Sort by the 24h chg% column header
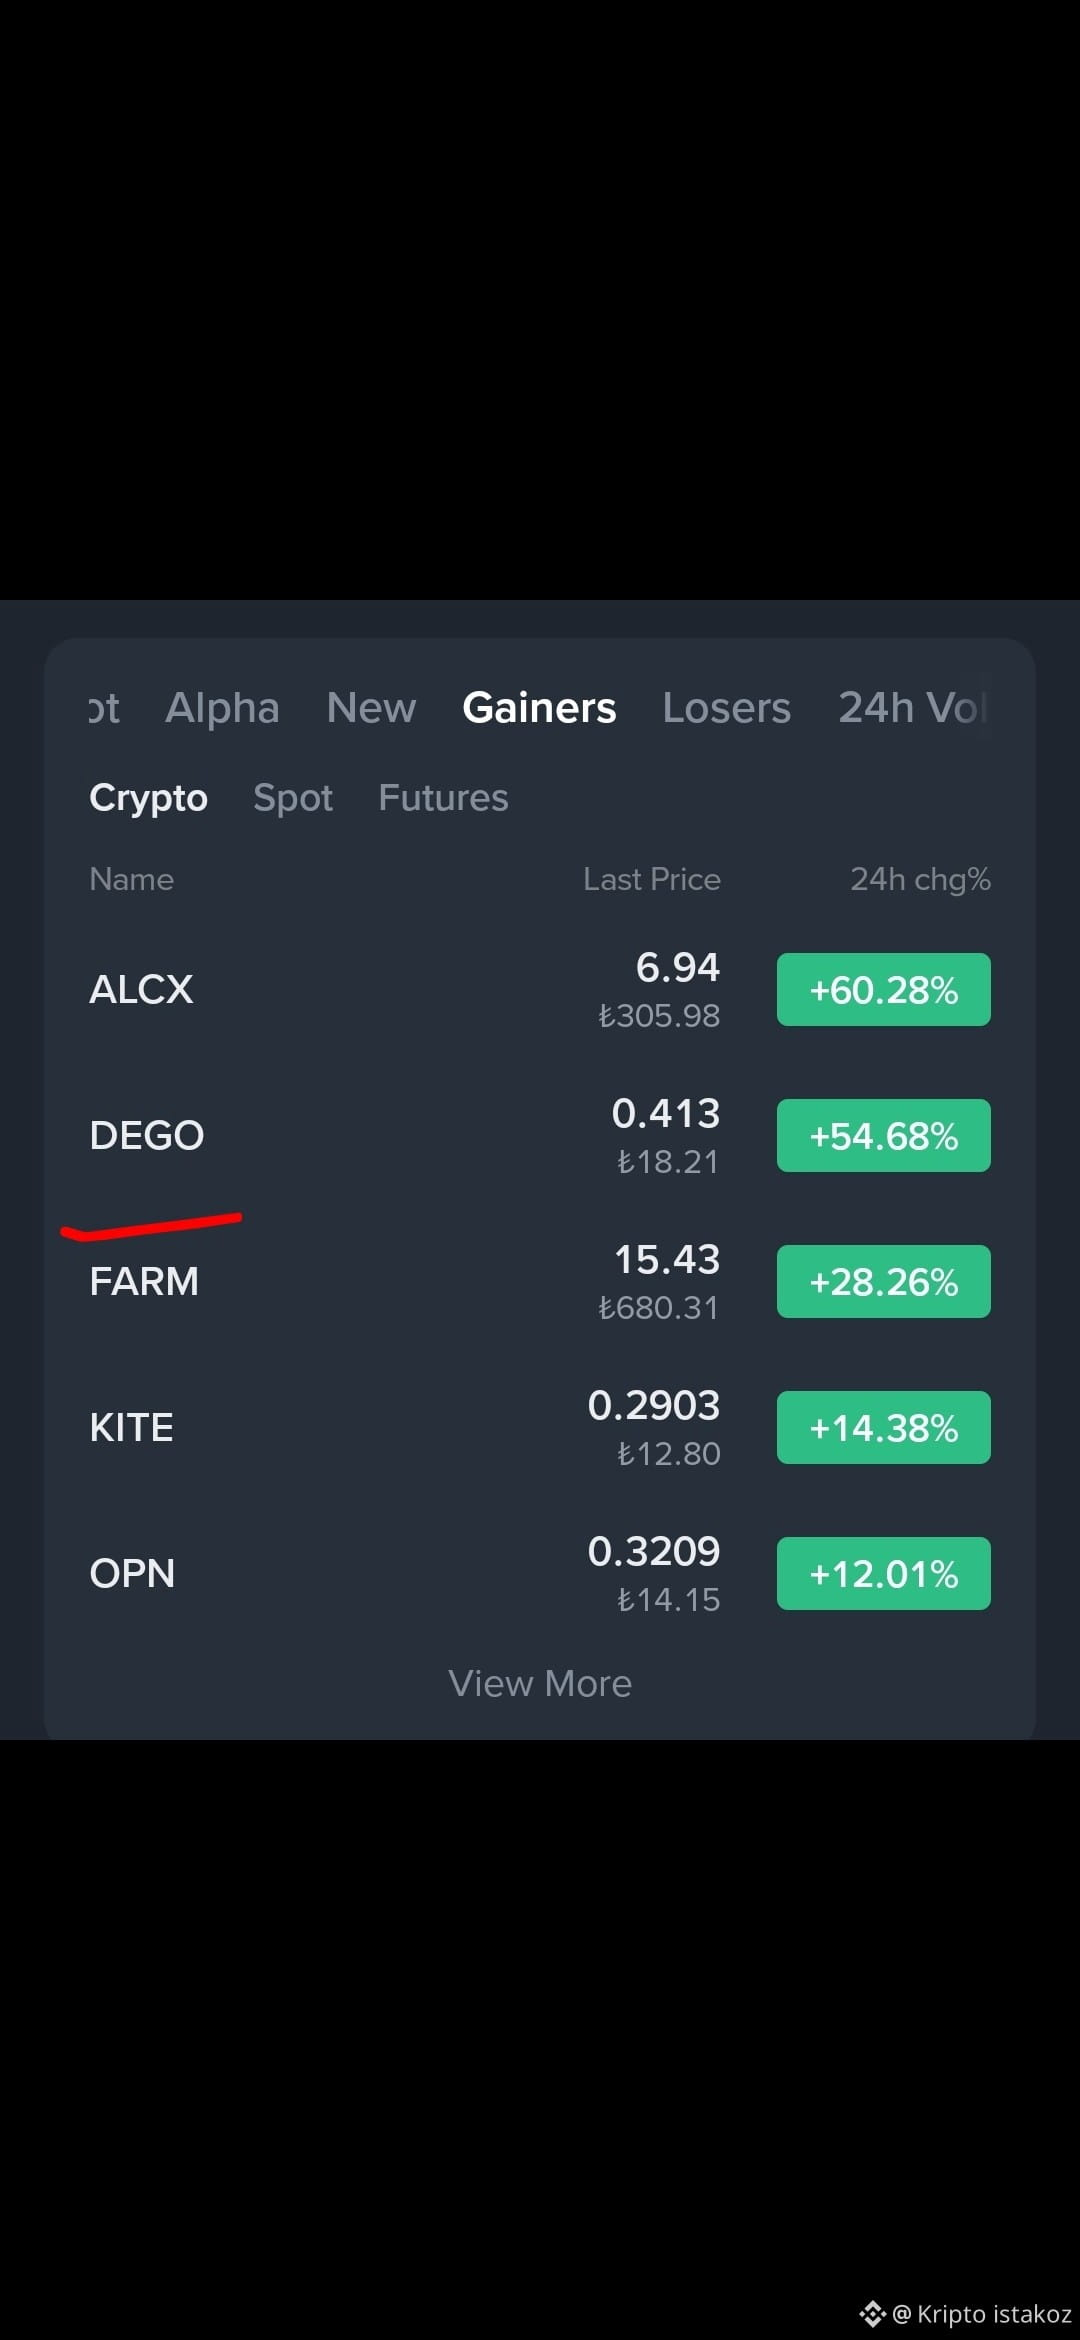 [920, 880]
